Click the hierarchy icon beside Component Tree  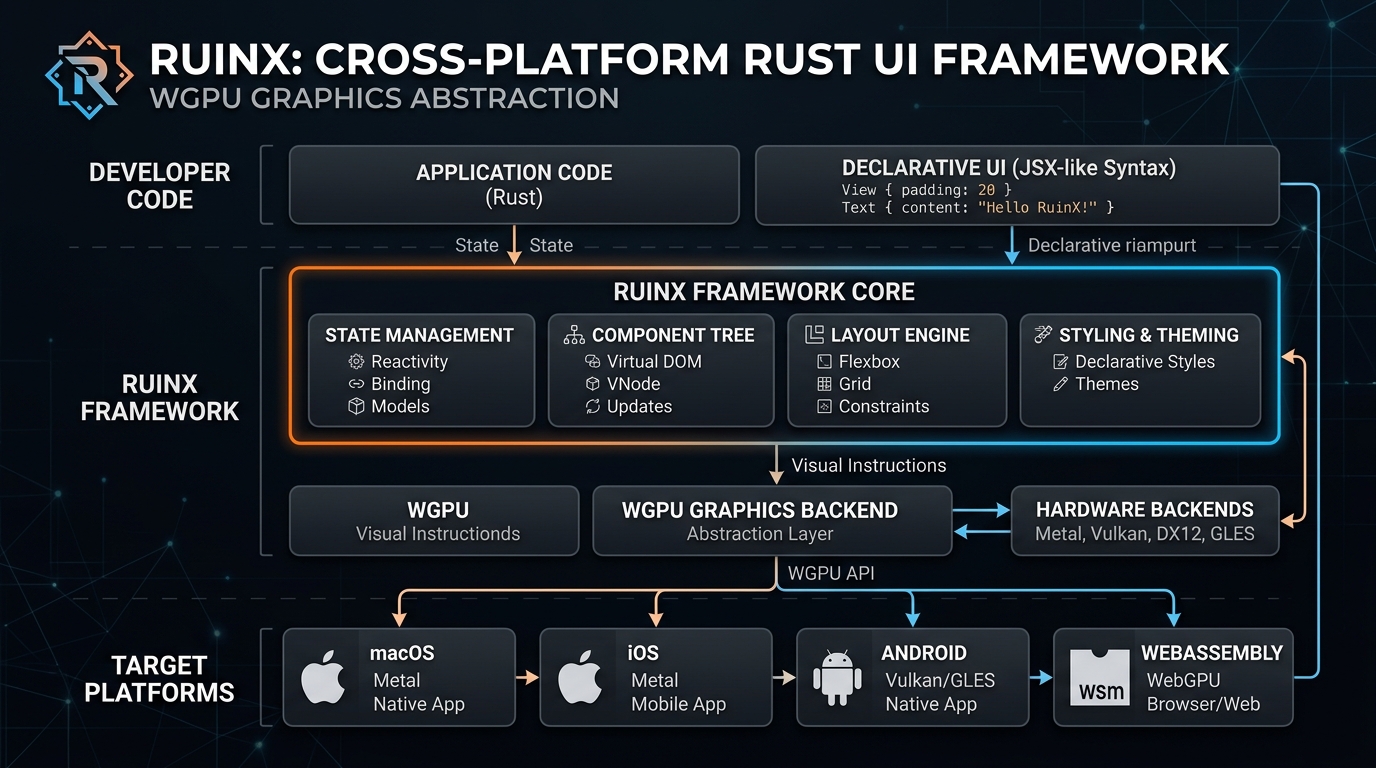click(x=574, y=335)
